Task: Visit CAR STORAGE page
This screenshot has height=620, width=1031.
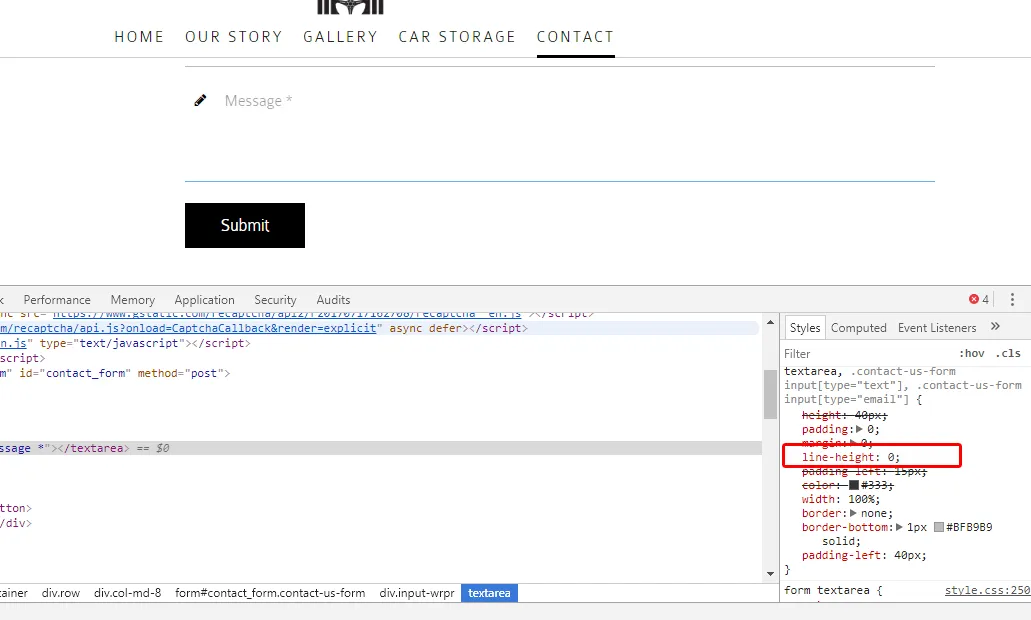Action: click(x=457, y=37)
